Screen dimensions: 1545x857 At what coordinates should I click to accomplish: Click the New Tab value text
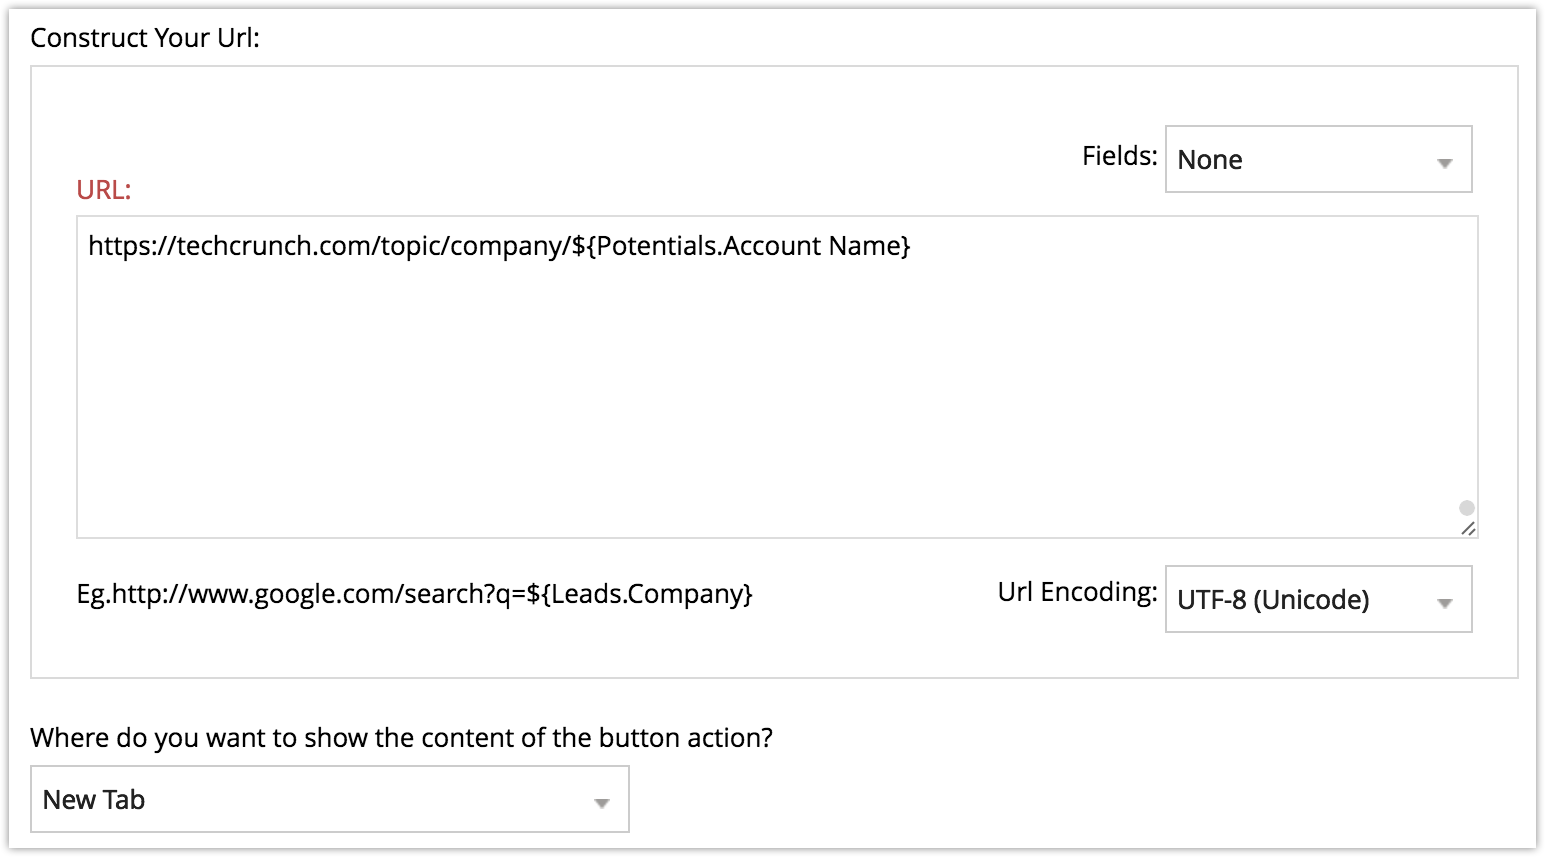point(94,800)
